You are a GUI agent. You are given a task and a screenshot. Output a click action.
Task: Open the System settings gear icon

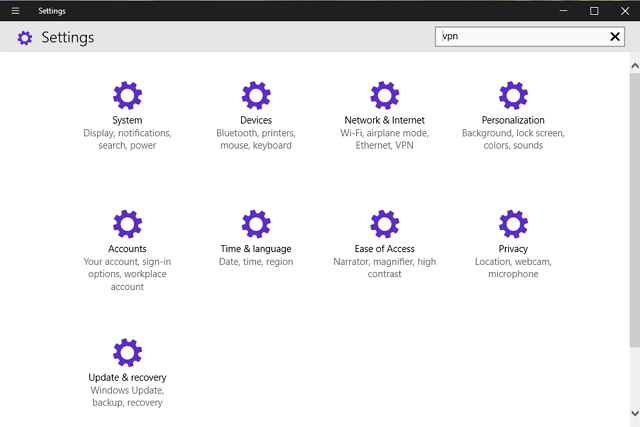tap(127, 96)
